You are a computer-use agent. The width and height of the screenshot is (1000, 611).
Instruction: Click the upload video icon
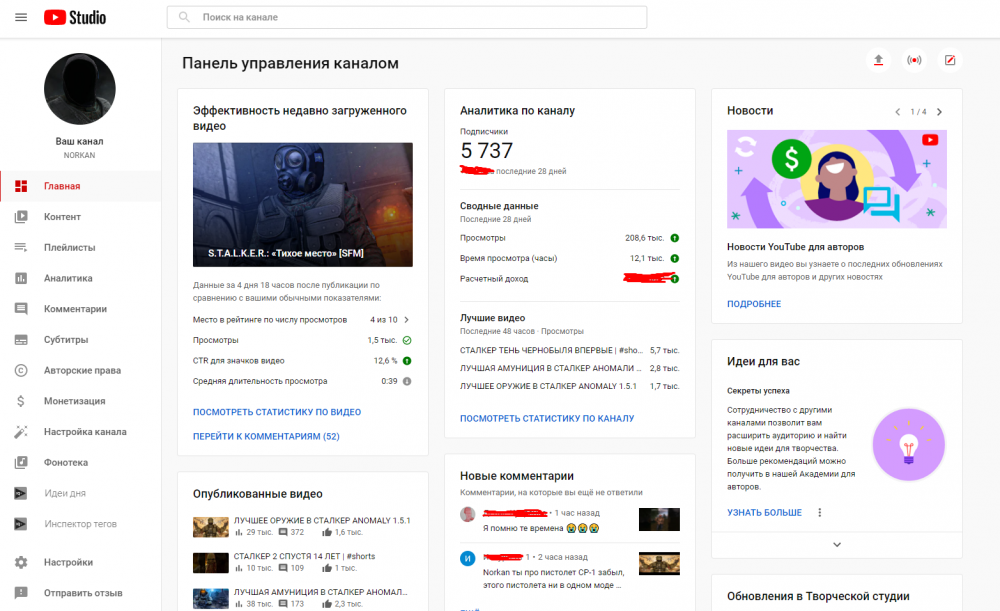coord(878,60)
